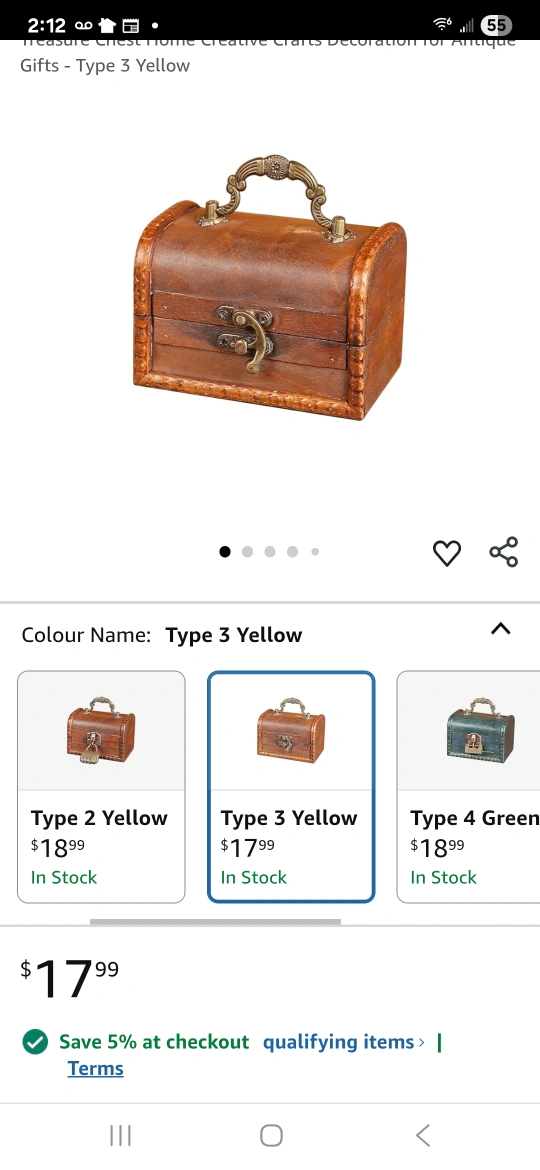Image resolution: width=540 pixels, height=1170 pixels.
Task: Expand the qualifying items chevron
Action: point(421,1042)
